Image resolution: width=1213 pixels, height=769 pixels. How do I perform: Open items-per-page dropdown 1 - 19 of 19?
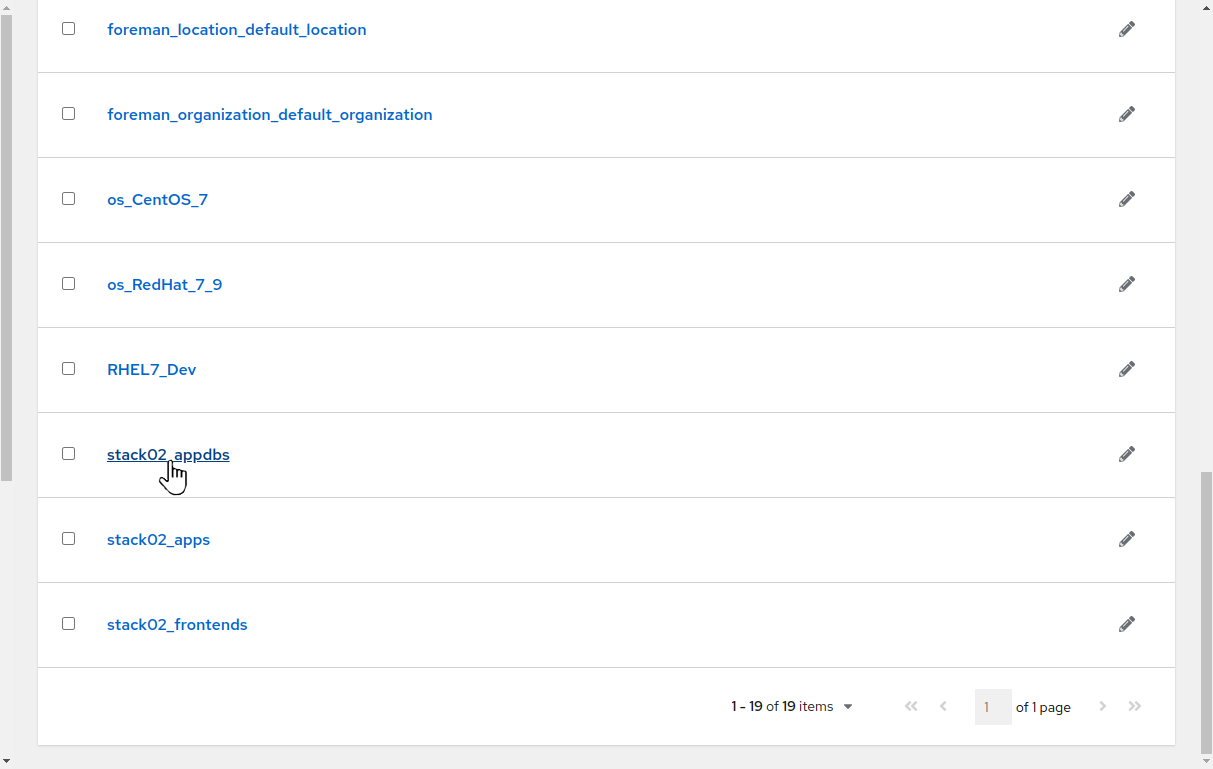click(792, 707)
